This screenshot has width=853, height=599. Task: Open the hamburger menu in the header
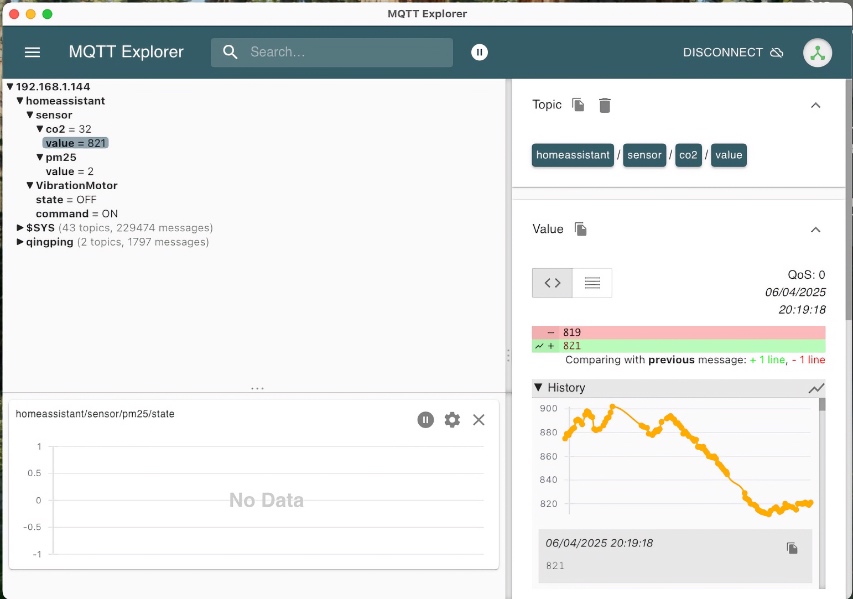click(x=33, y=52)
